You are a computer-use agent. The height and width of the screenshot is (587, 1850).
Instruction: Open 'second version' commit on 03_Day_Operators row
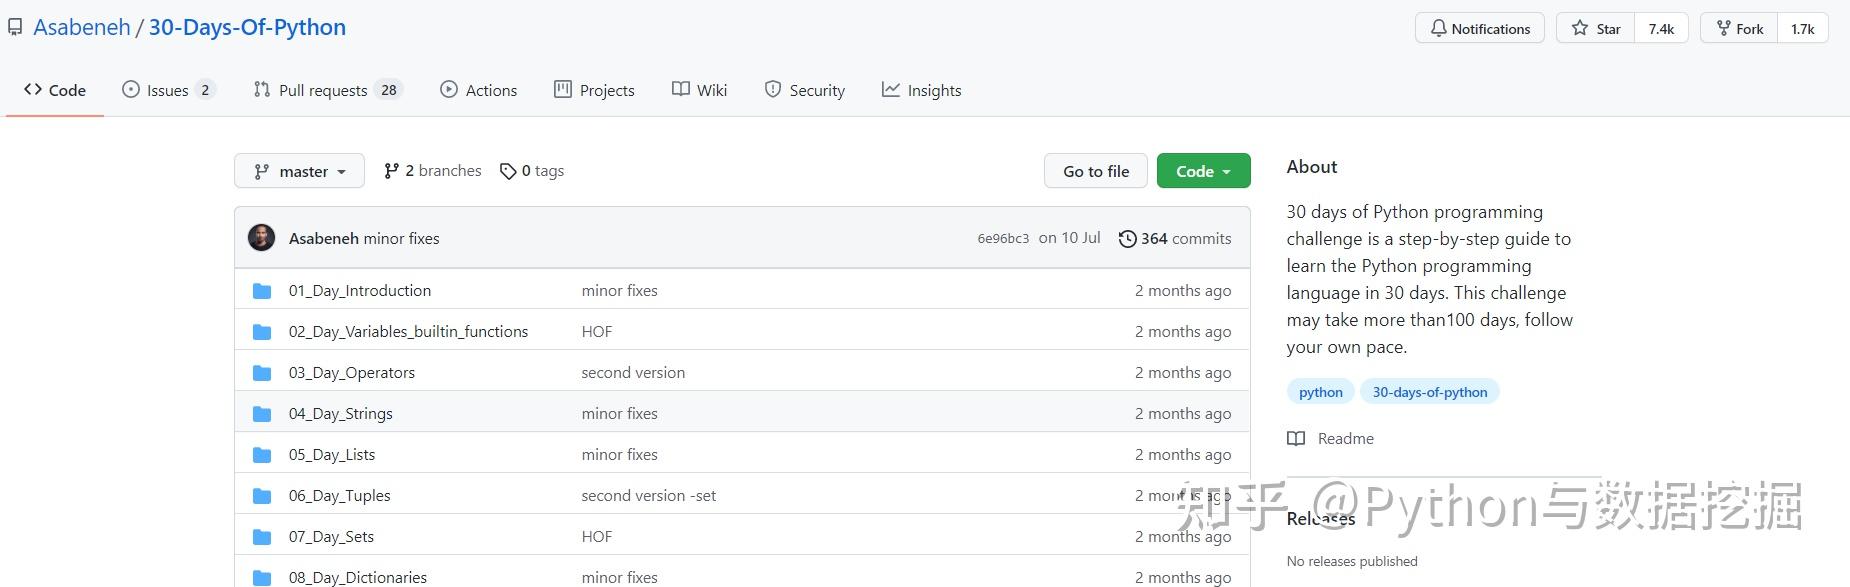pyautogui.click(x=633, y=373)
